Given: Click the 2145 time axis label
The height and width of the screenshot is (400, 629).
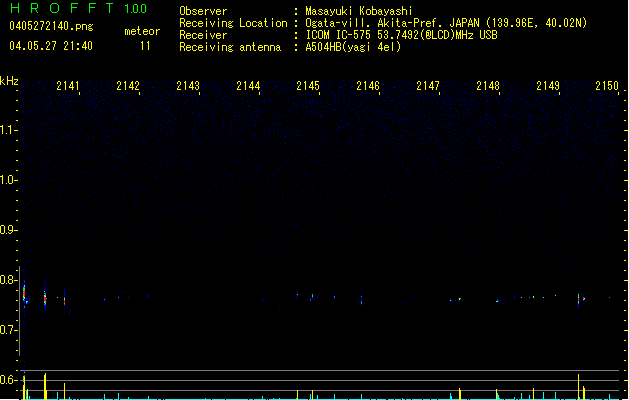Looking at the screenshot, I should (308, 86).
